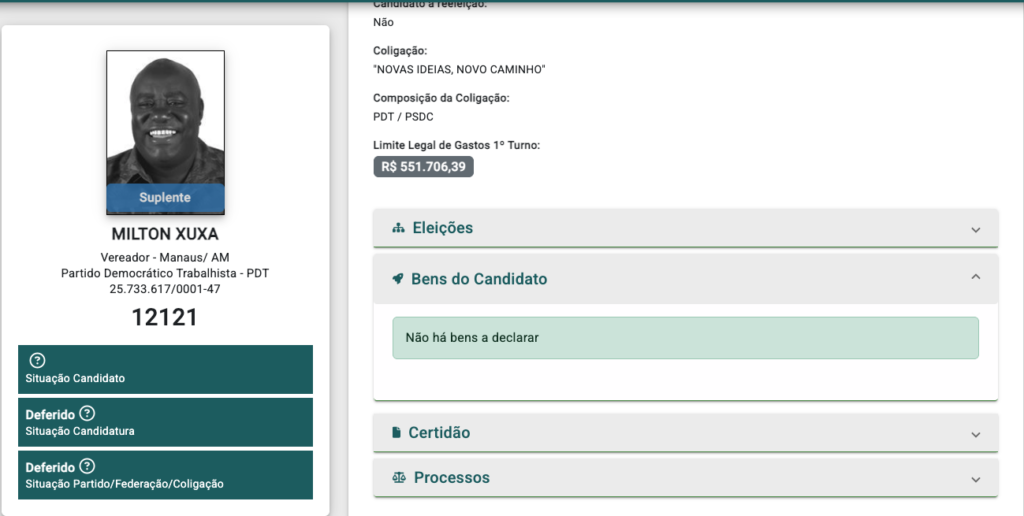This screenshot has height=516, width=1024.
Task: Click the Suplente label on photo
Action: 165,198
